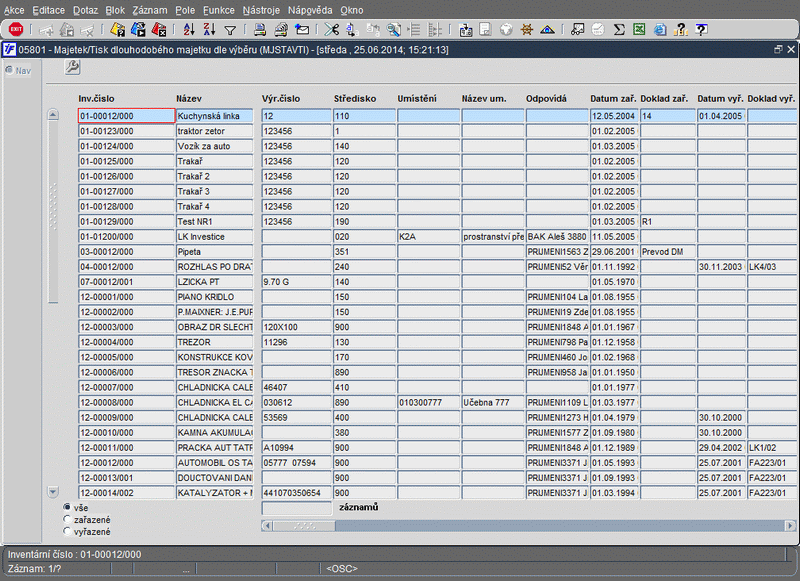The image size is (800, 581).
Task: Sort ascending with A-Z icon
Action: [x=189, y=30]
